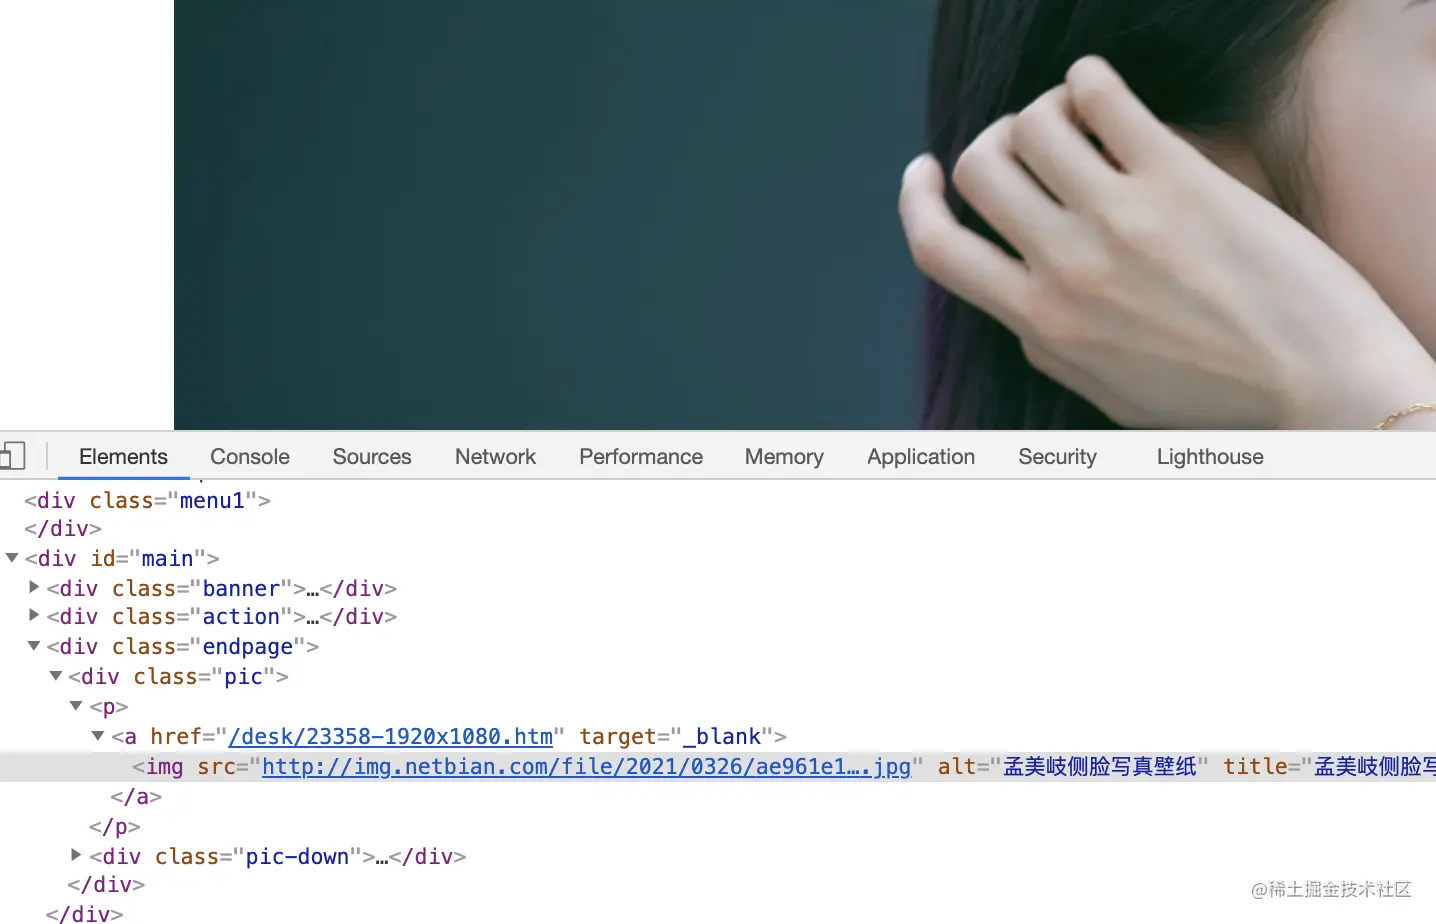Expand the div class="pic-down" node
Screen dimensions: 1436x924
pyautogui.click(x=76, y=855)
